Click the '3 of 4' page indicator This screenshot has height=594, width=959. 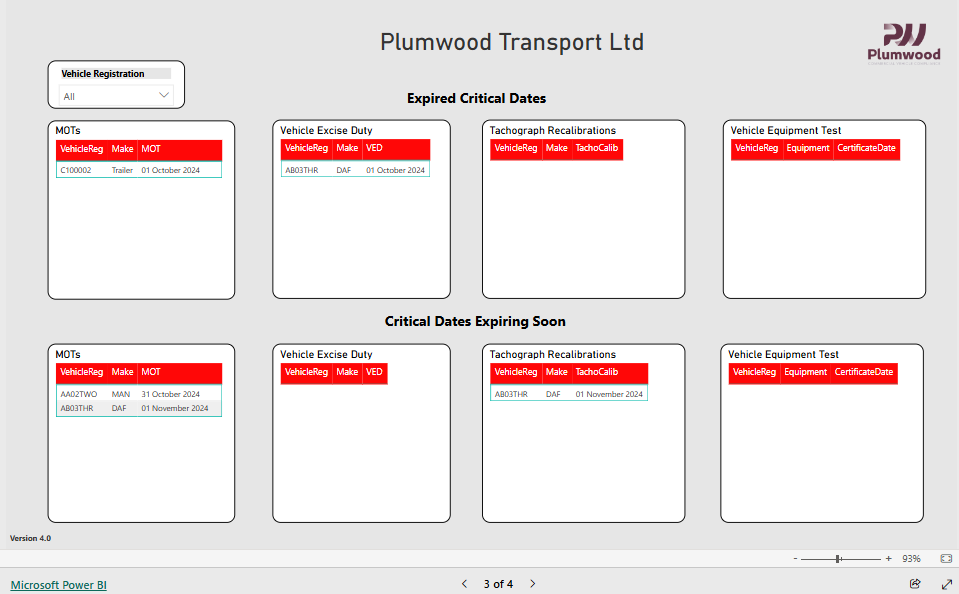(498, 584)
